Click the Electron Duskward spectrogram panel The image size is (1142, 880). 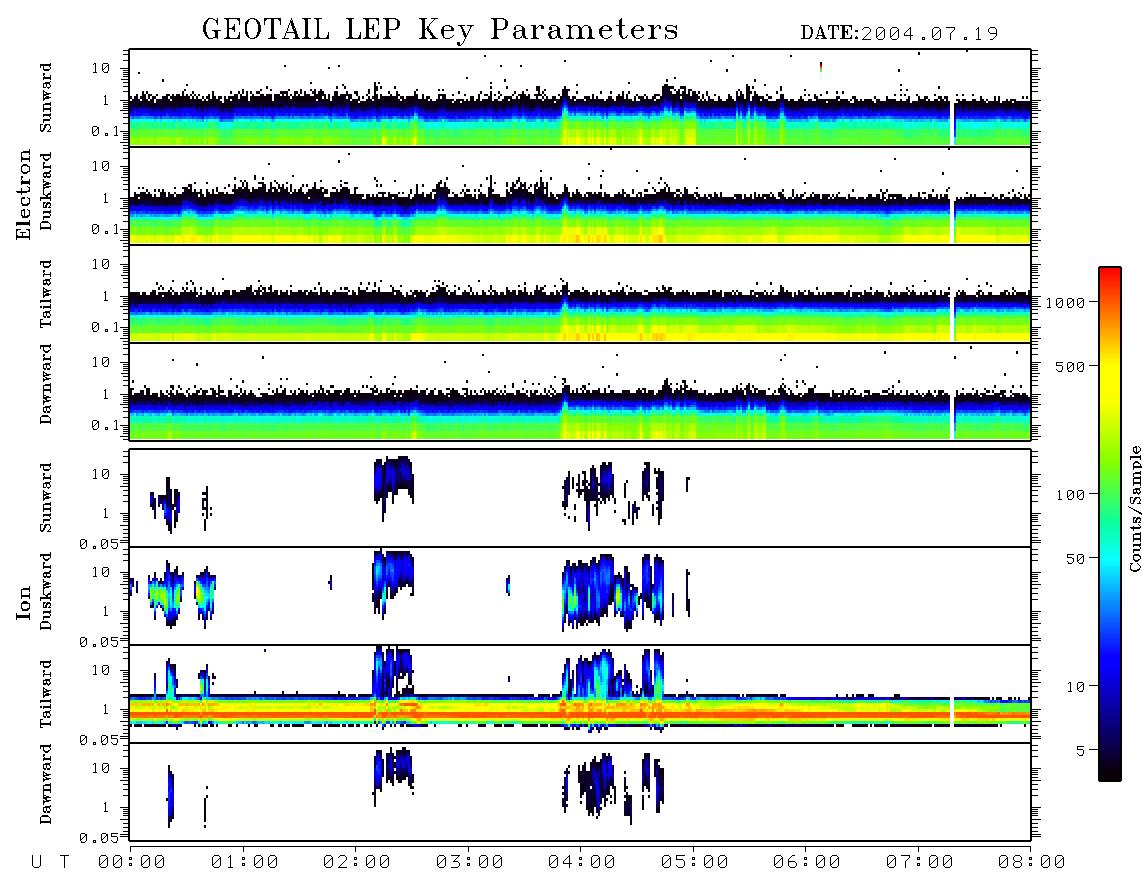pyautogui.click(x=580, y=196)
